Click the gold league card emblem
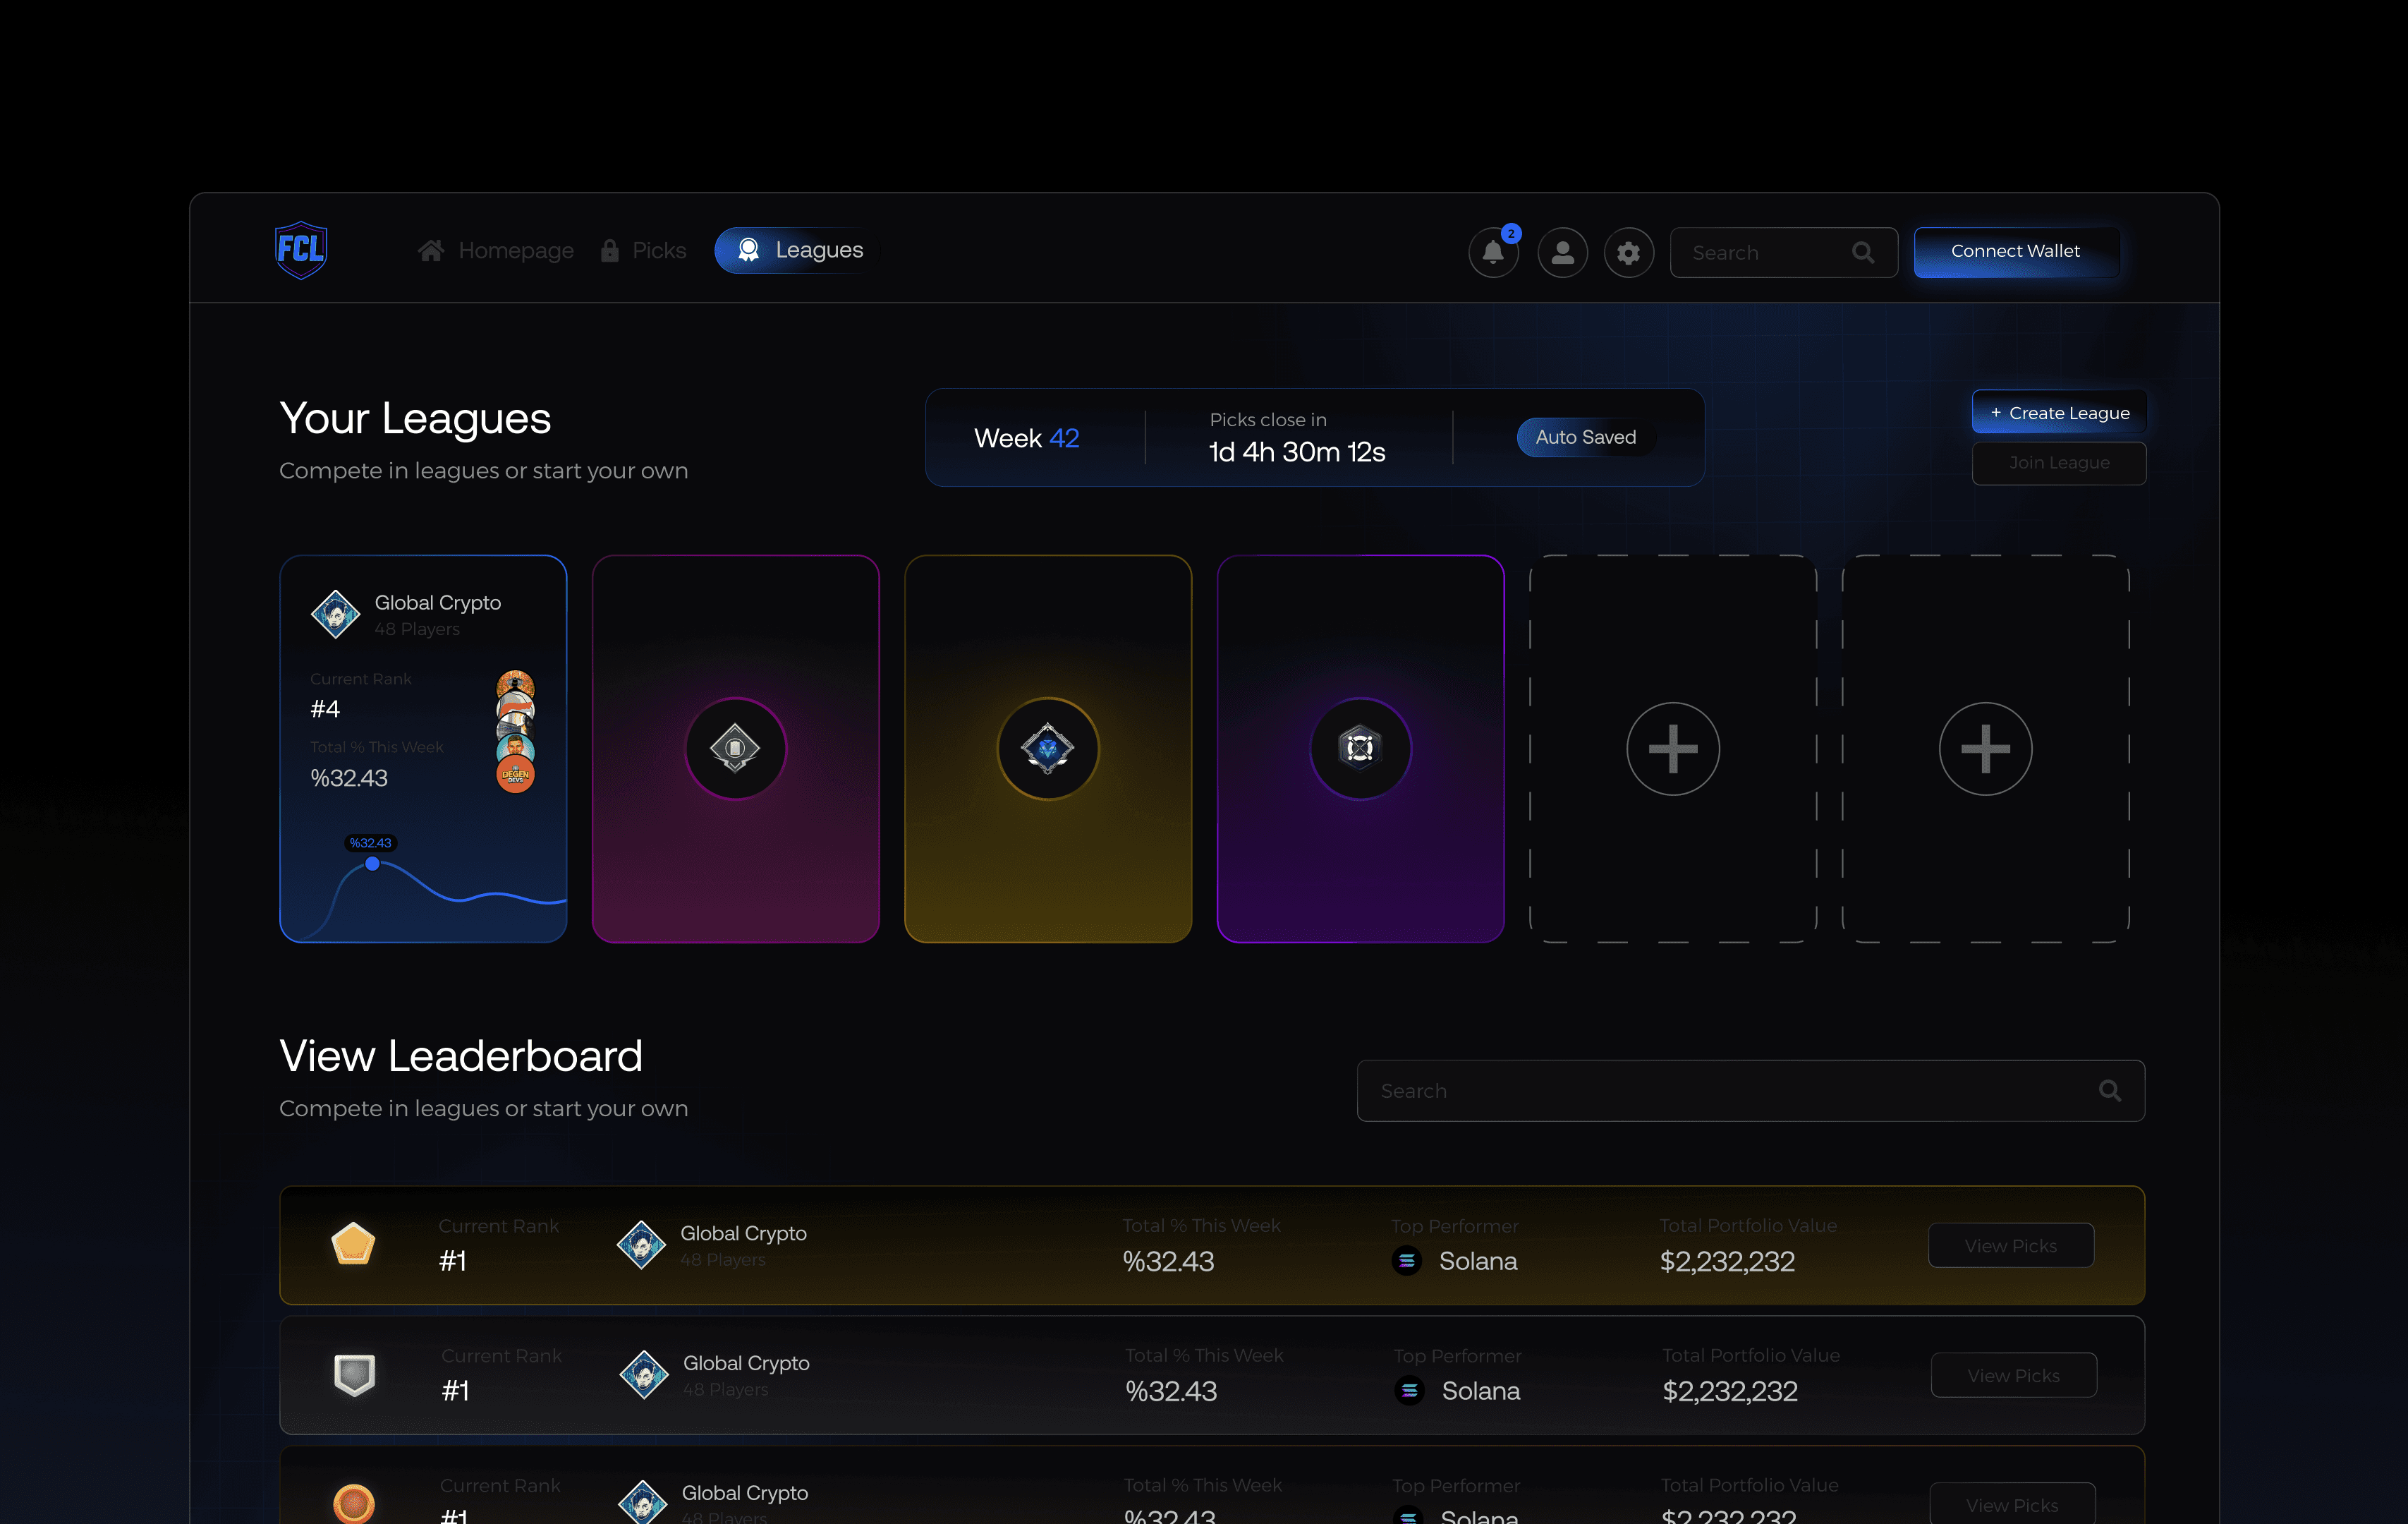2408x1524 pixels. tap(1047, 748)
